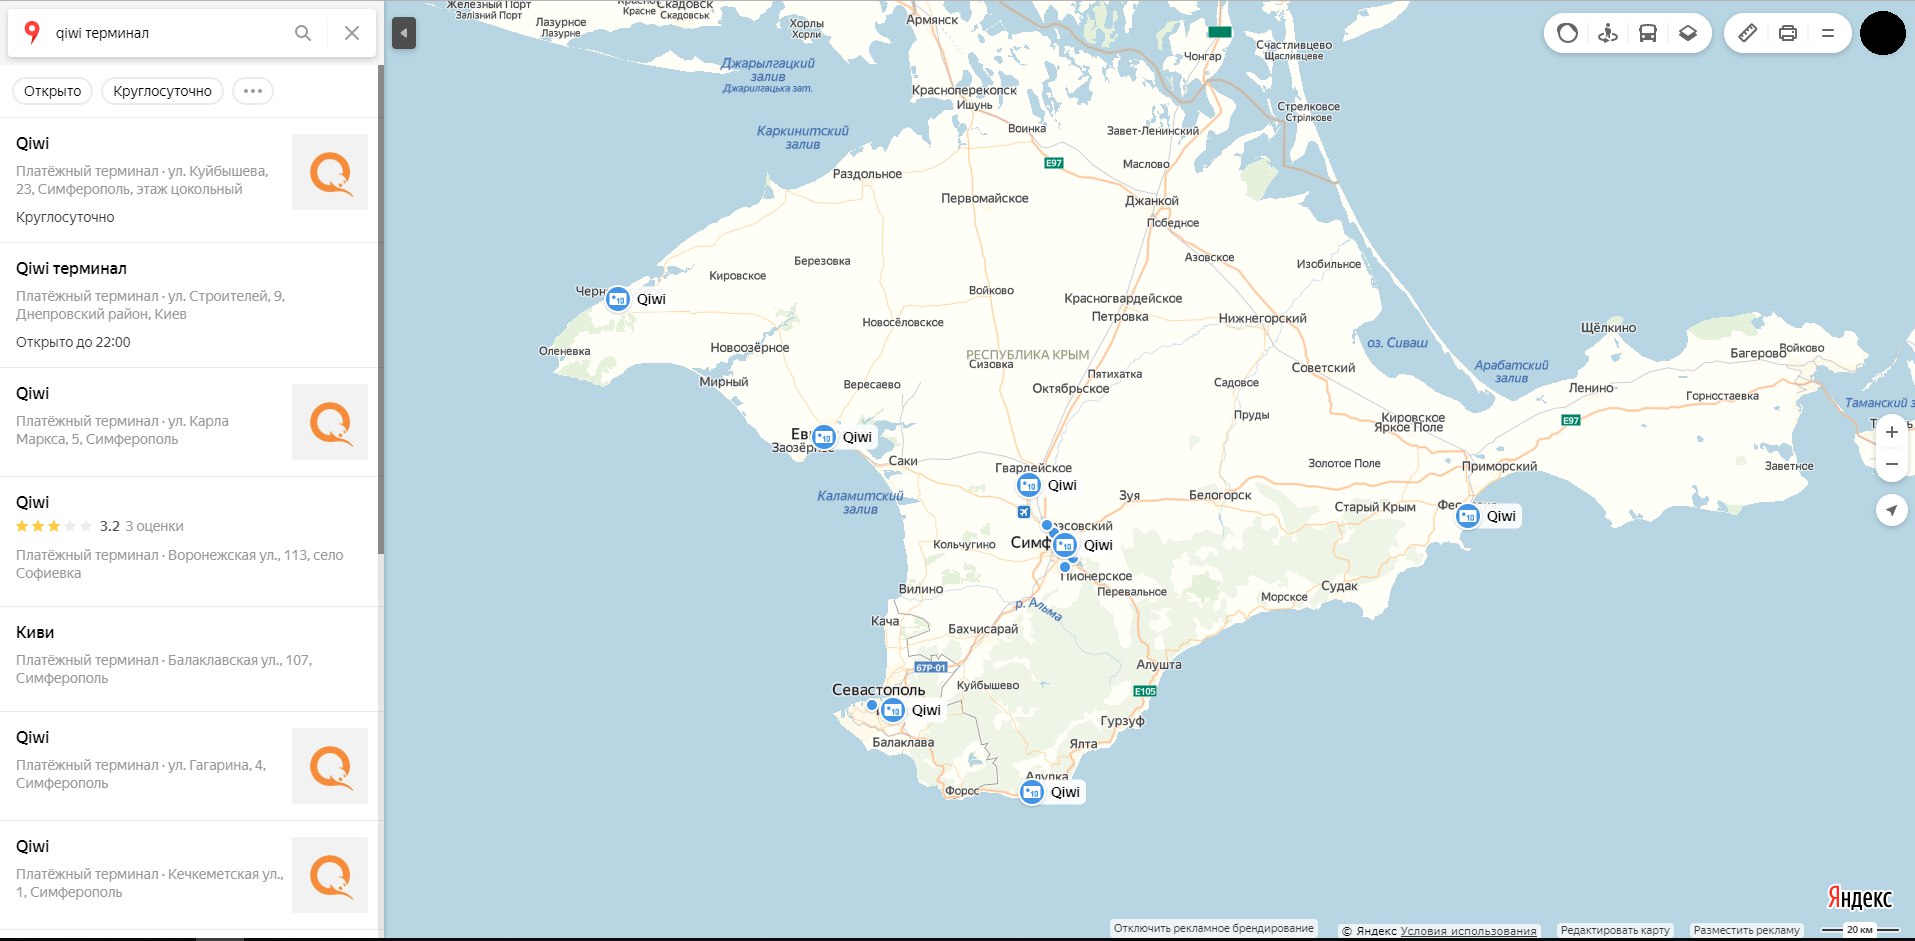Click the Джанкой city label
The width and height of the screenshot is (1915, 941).
[1152, 200]
